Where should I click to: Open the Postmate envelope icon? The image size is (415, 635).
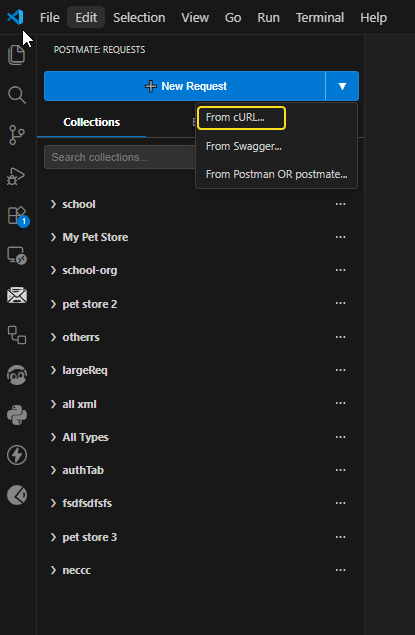point(17,296)
